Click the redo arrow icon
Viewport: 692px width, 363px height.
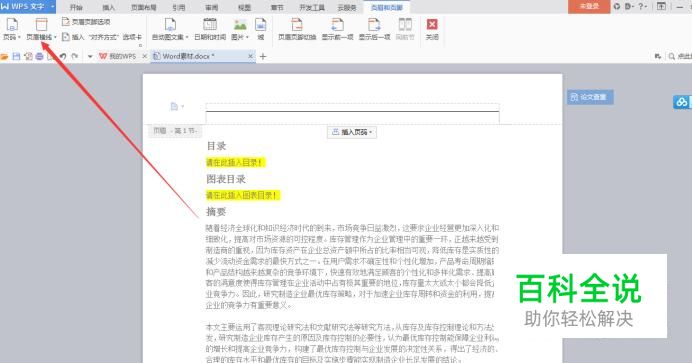[x=75, y=56]
